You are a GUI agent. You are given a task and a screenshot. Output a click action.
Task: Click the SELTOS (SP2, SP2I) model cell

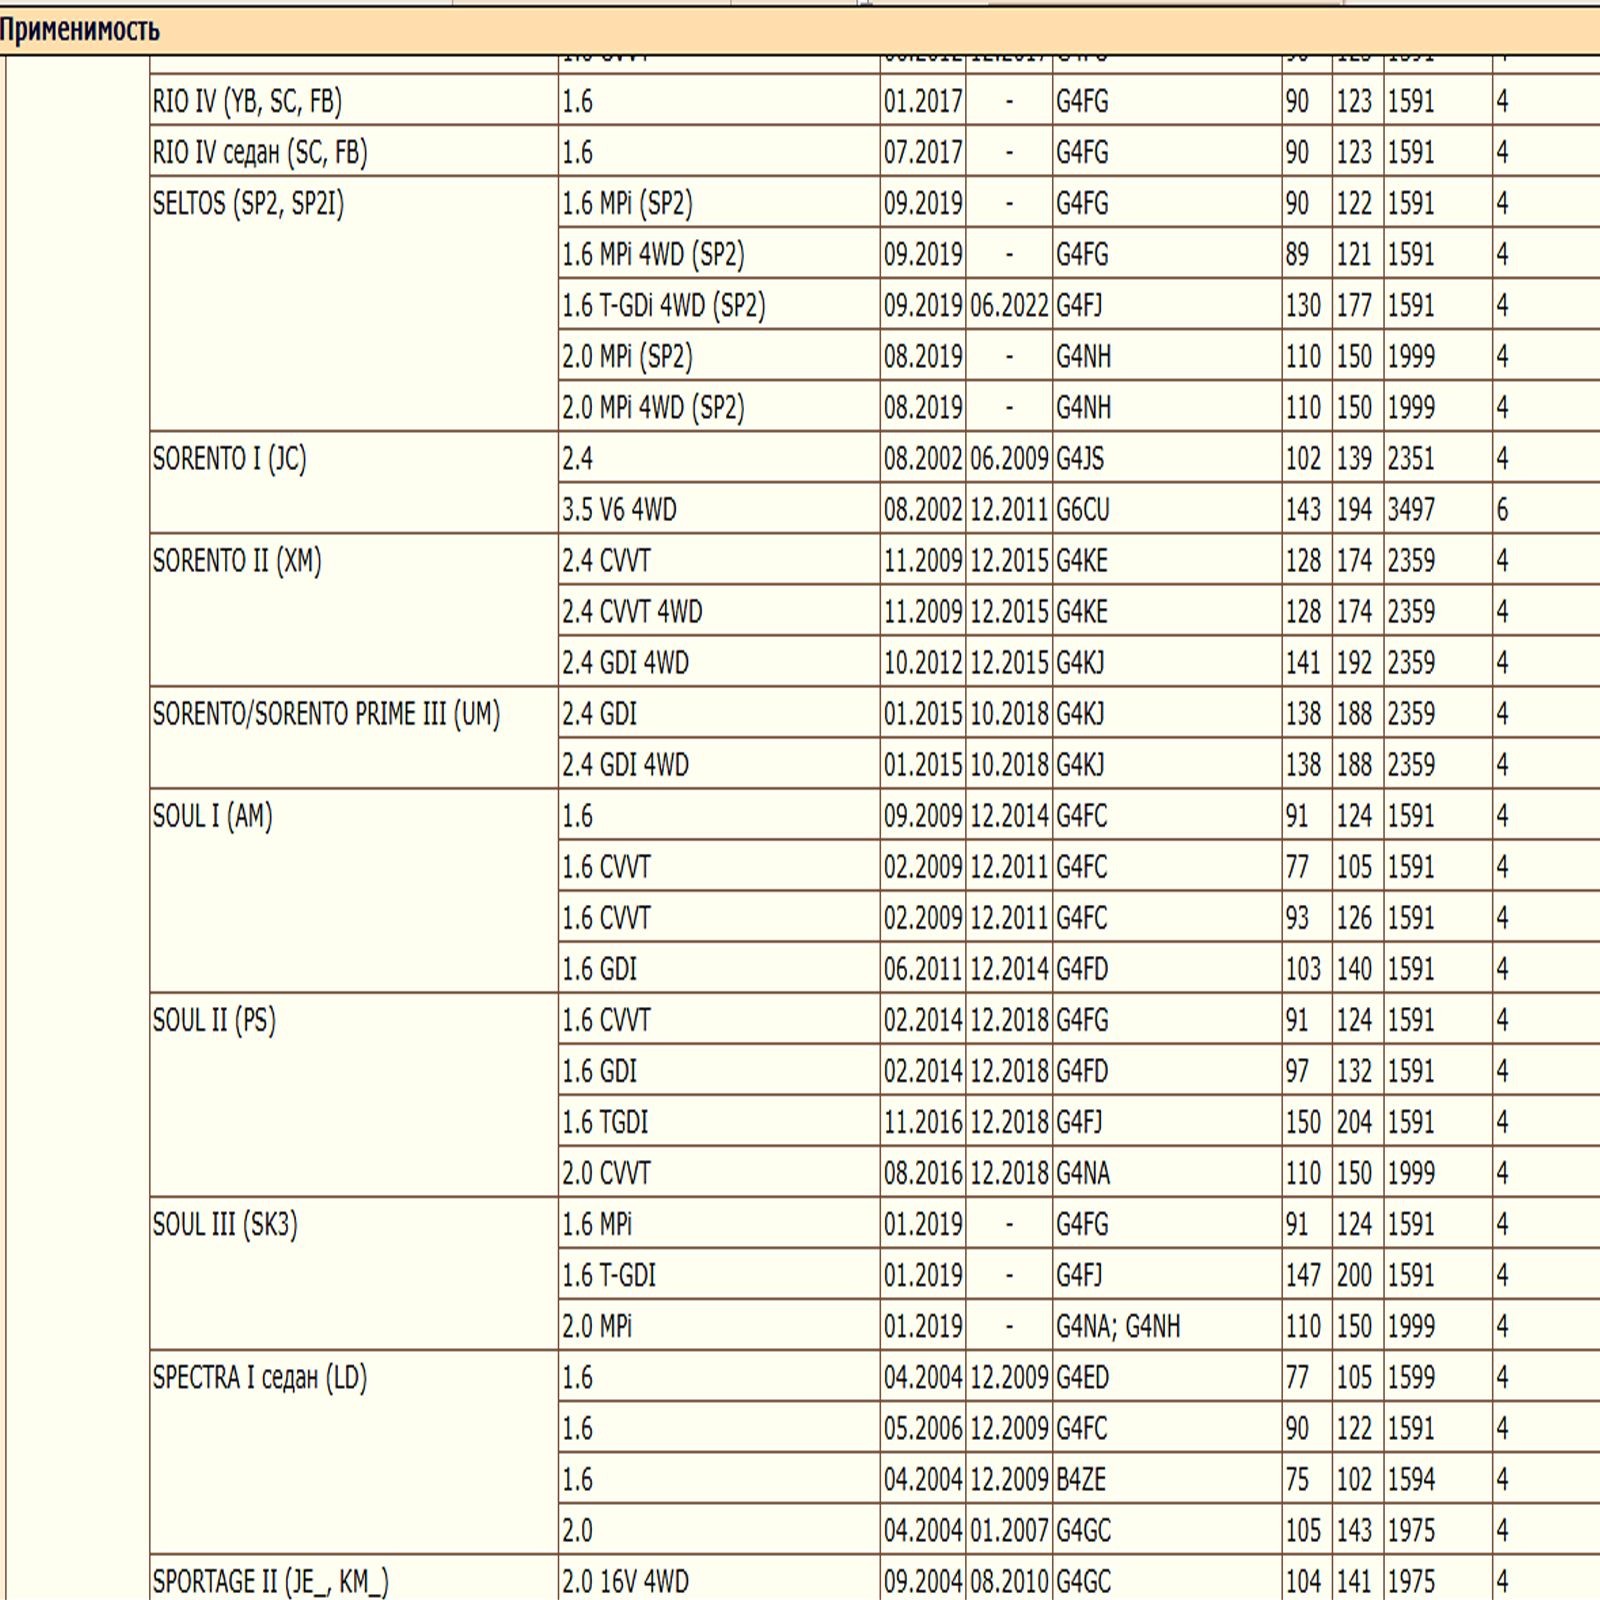click(248, 204)
